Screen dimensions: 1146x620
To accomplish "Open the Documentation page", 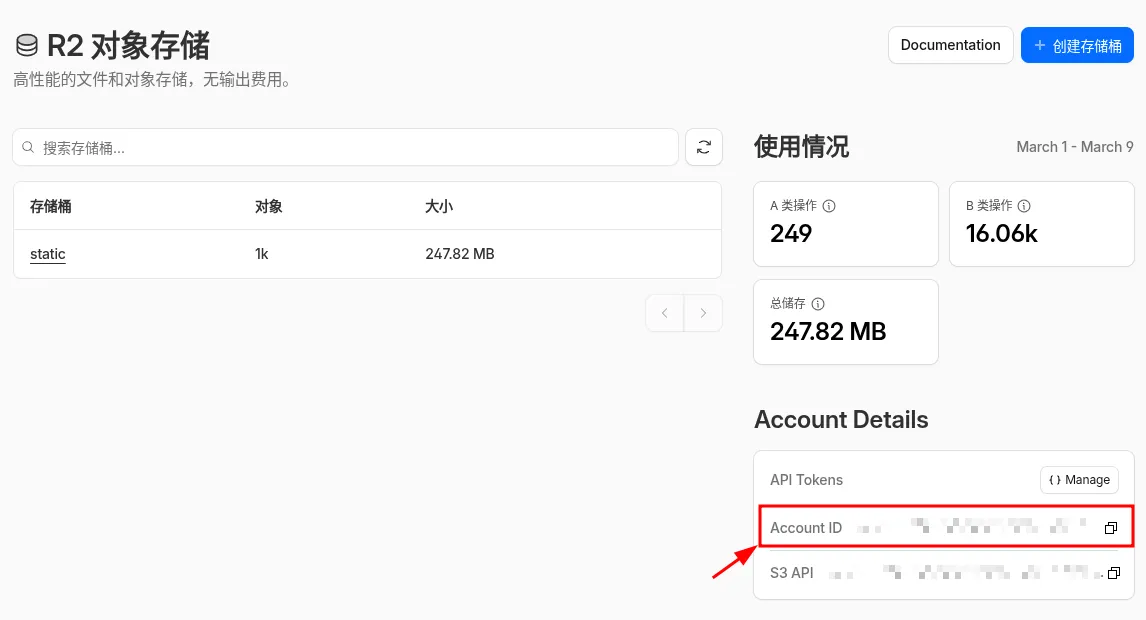I will click(x=950, y=45).
